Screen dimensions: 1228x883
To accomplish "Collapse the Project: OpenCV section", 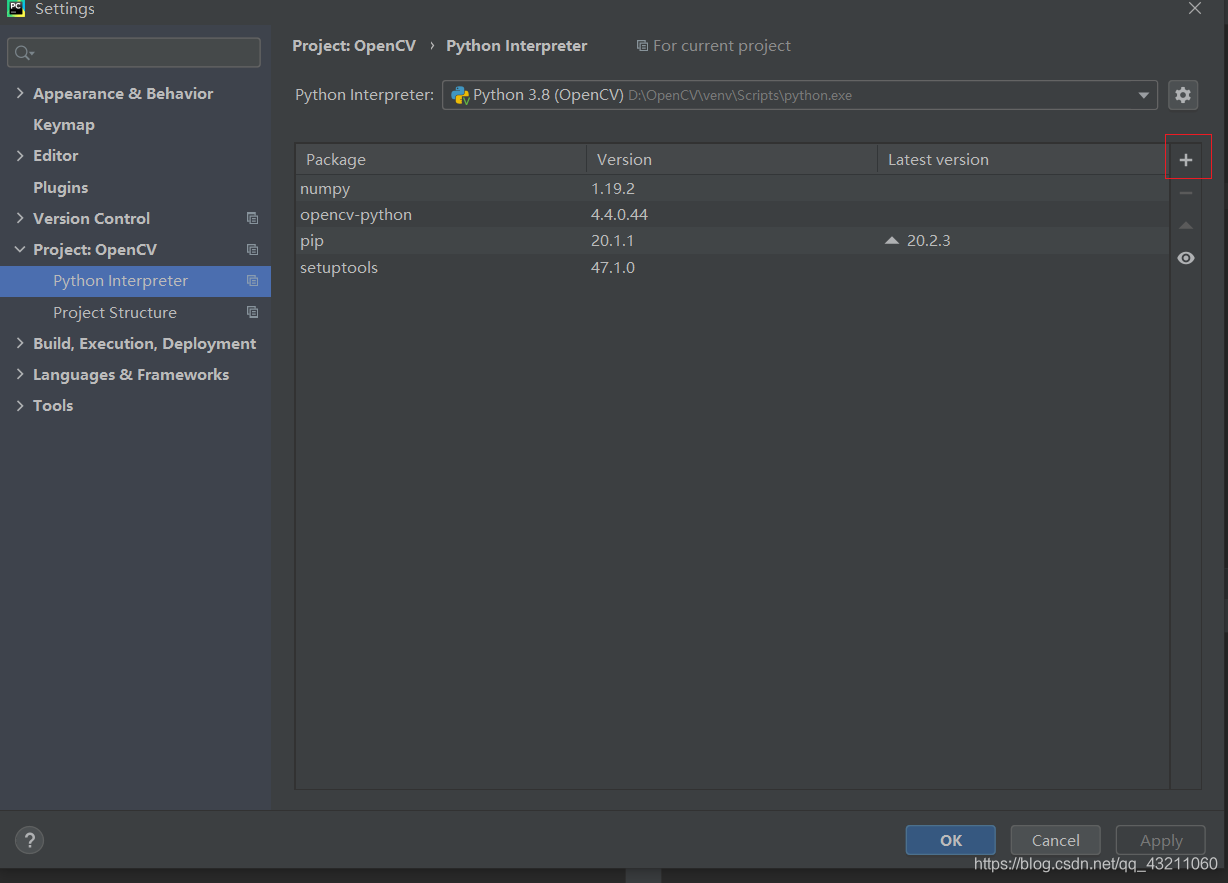I will [20, 250].
